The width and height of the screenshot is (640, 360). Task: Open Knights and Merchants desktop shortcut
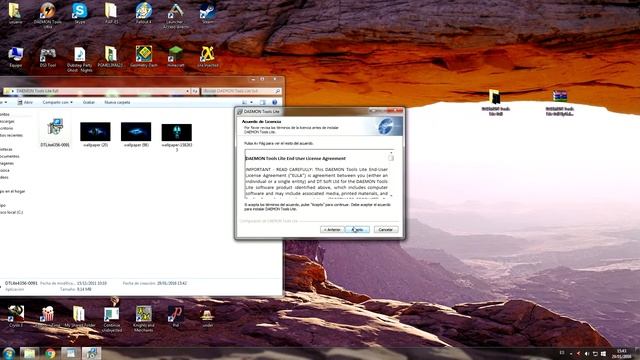point(144,318)
